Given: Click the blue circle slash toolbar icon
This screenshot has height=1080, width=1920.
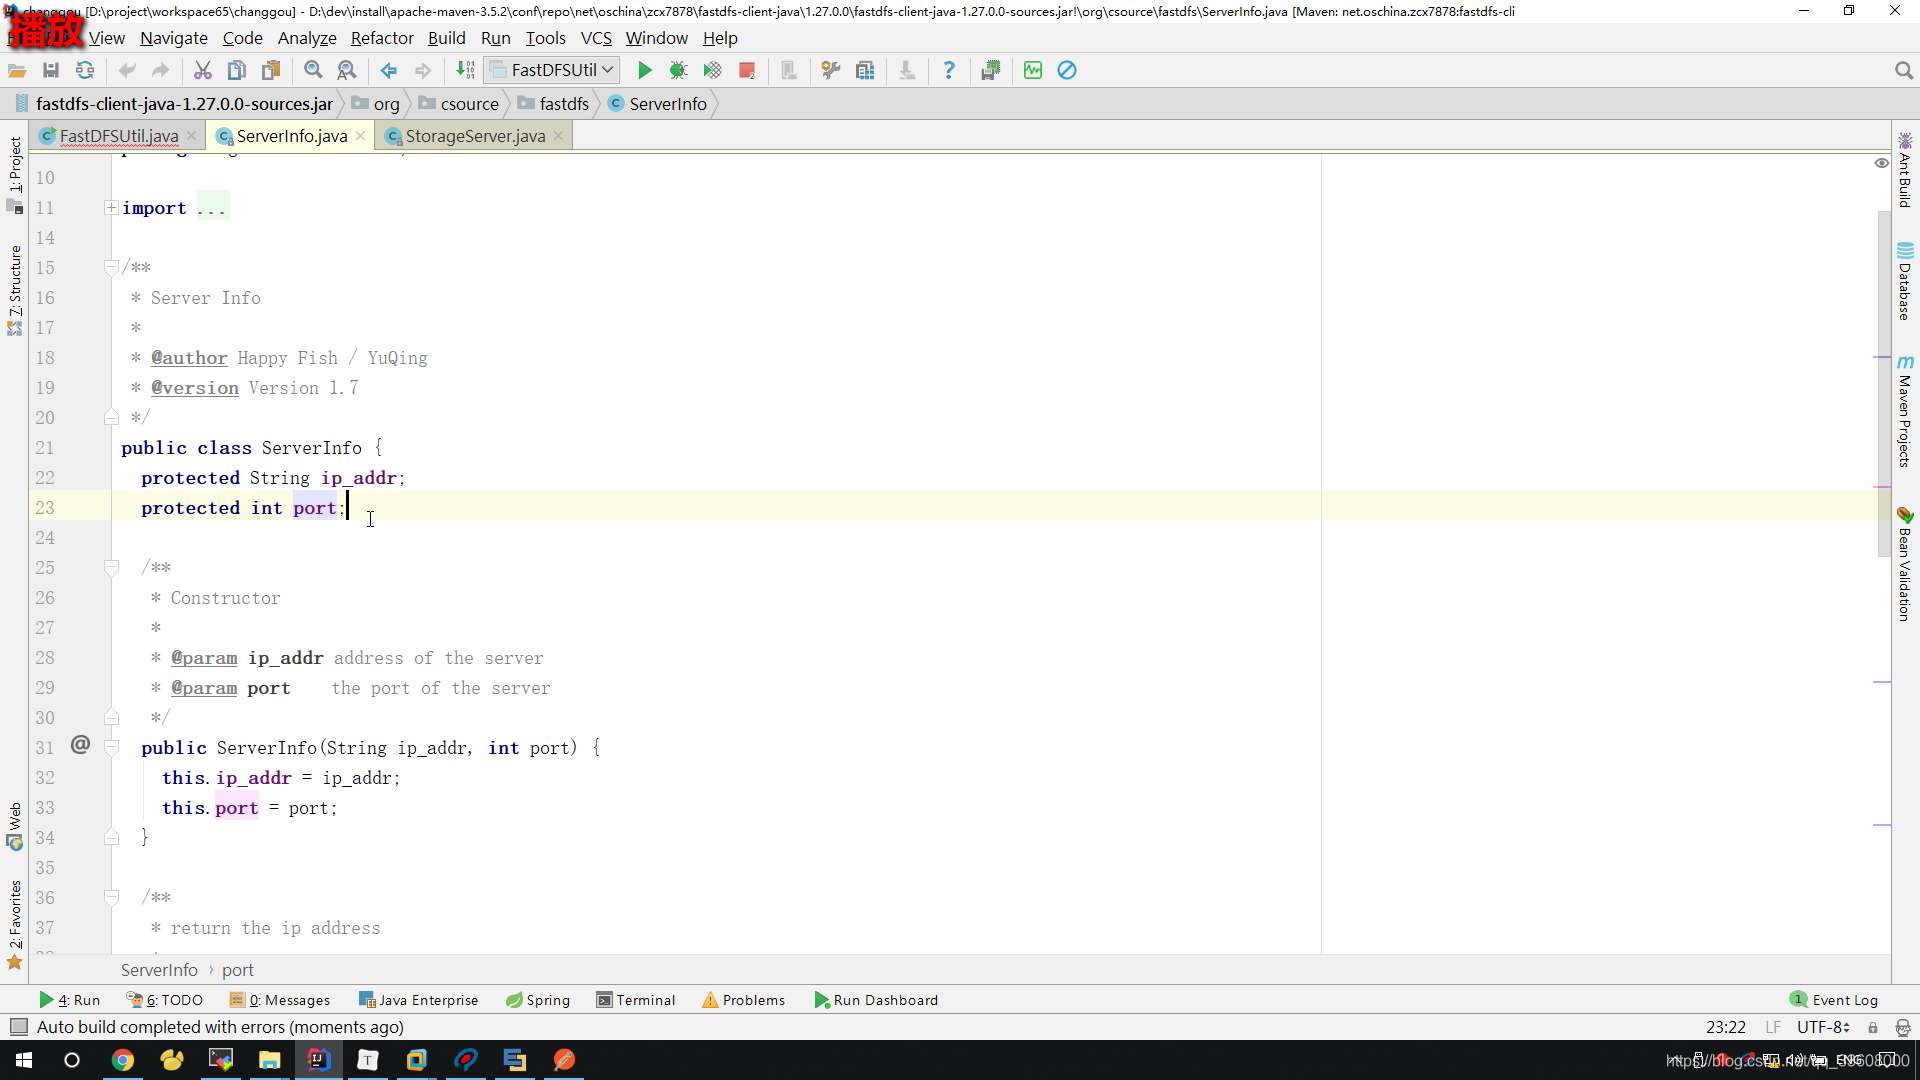Looking at the screenshot, I should click(1067, 70).
